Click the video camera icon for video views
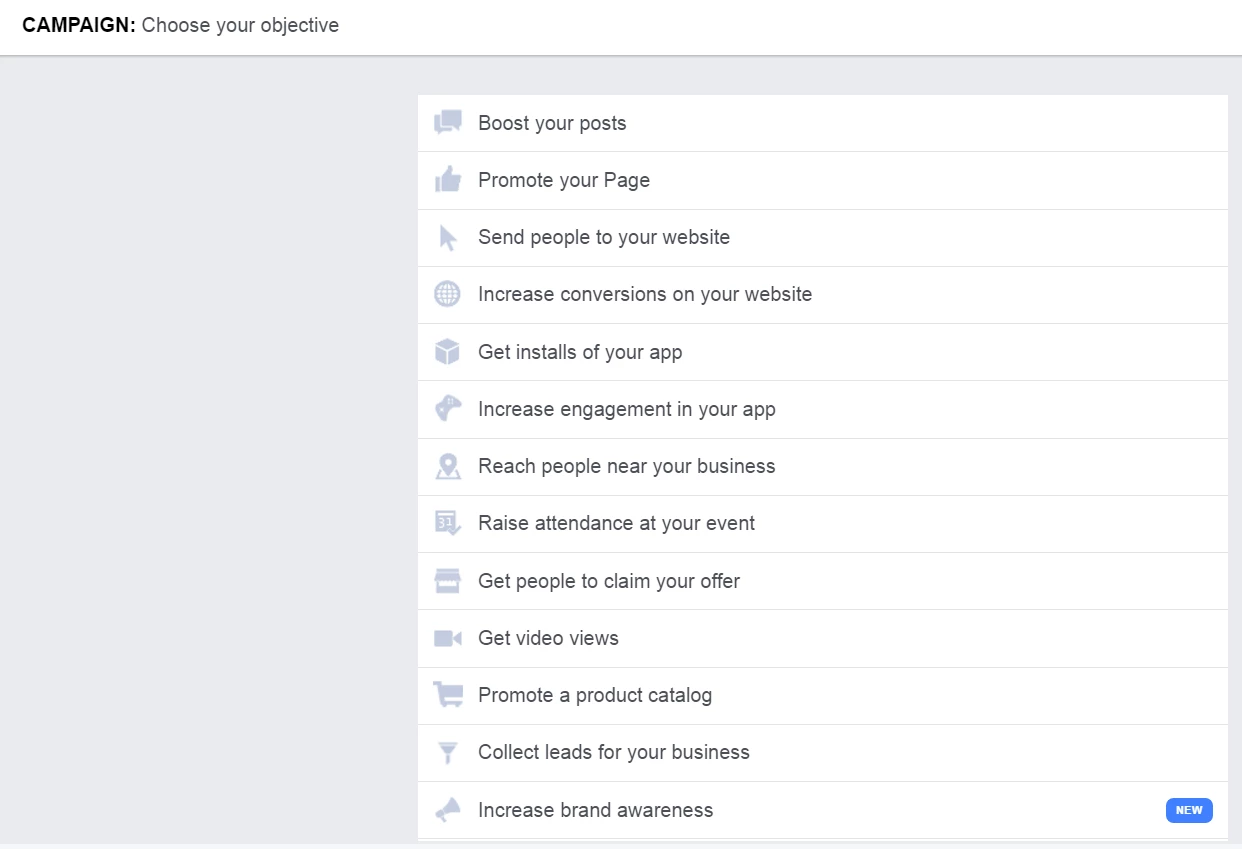1242x849 pixels. coord(447,637)
